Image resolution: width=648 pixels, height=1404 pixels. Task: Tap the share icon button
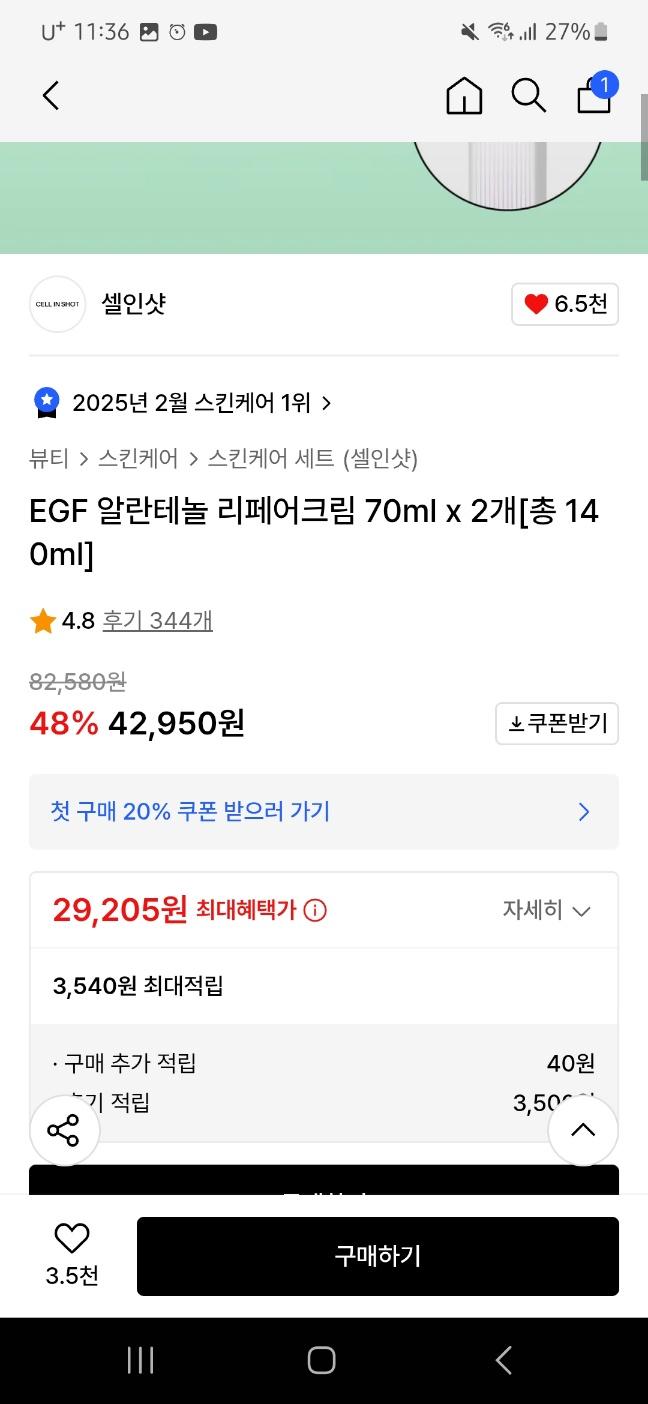click(63, 1131)
